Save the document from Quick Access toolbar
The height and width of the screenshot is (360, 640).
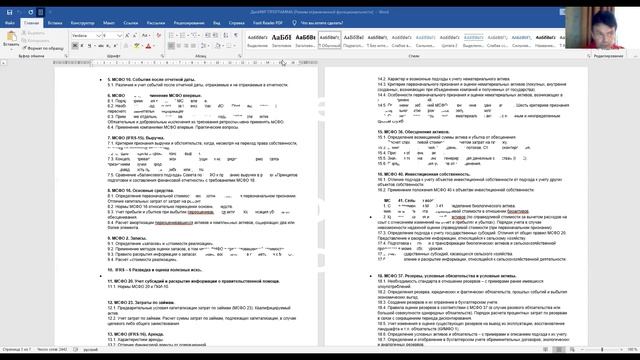pos(9,12)
